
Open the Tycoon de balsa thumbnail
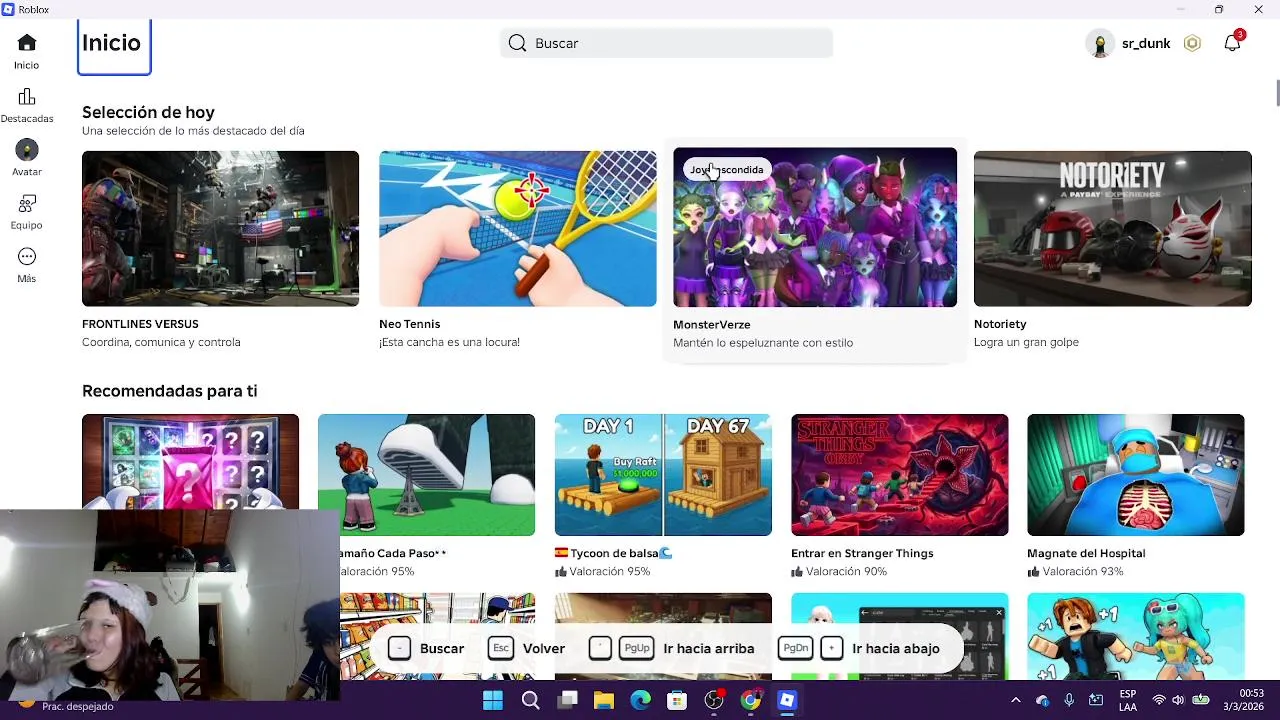[x=663, y=475]
